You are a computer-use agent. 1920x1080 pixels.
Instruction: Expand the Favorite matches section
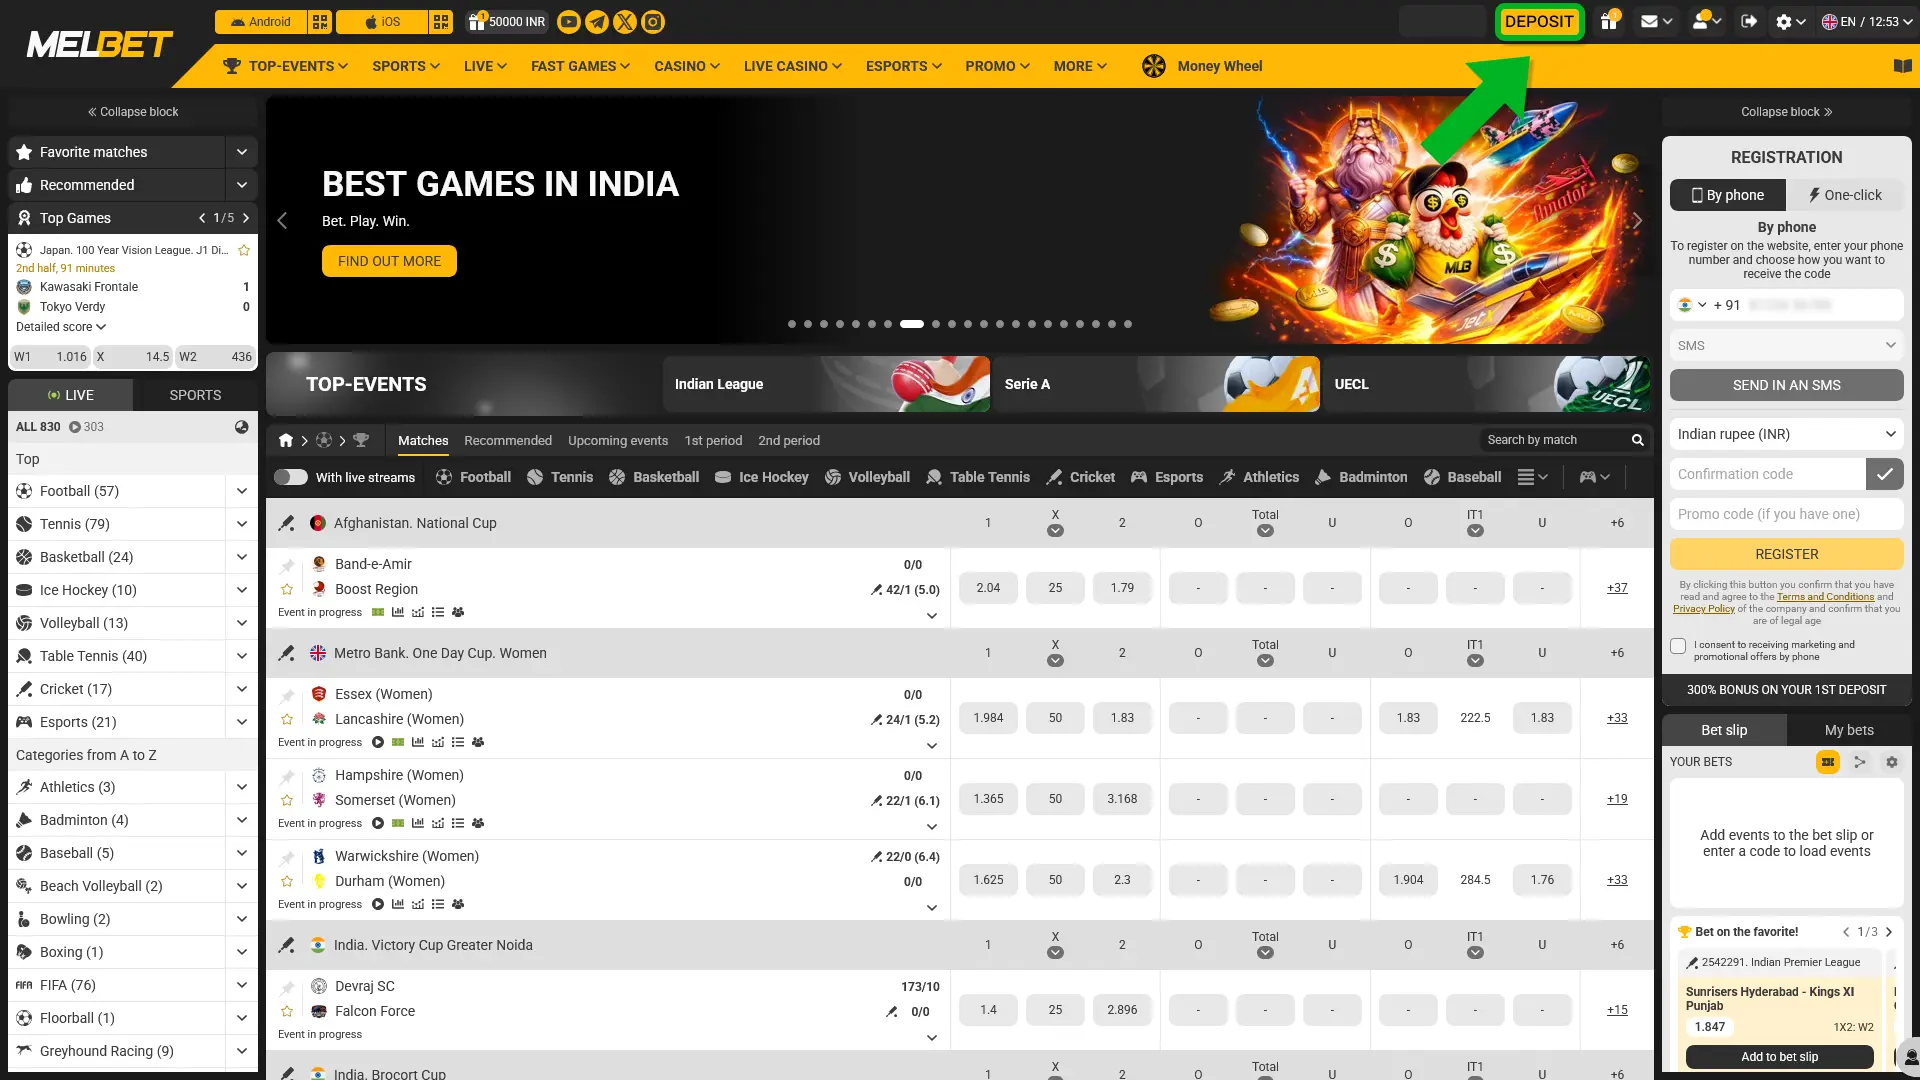pyautogui.click(x=242, y=152)
